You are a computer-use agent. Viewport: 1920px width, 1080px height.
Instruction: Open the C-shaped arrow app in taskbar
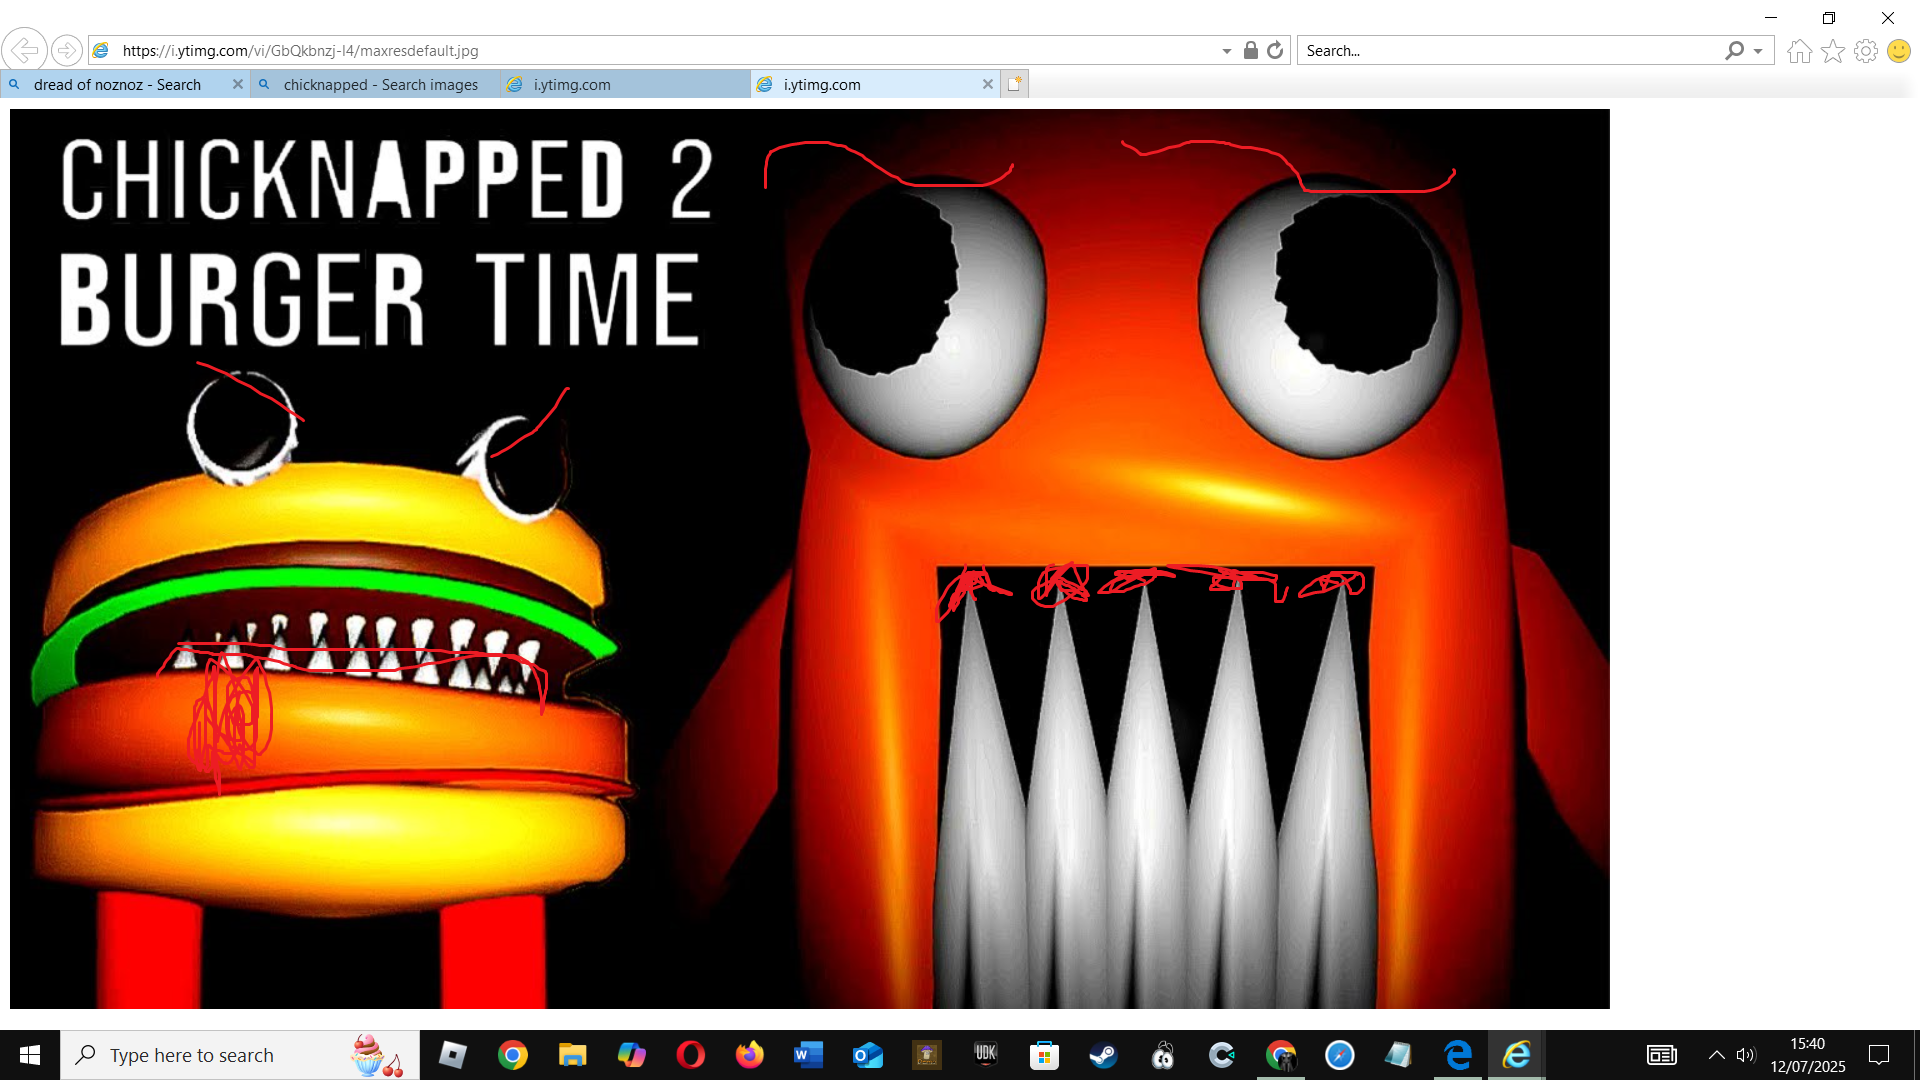pyautogui.click(x=1222, y=1055)
